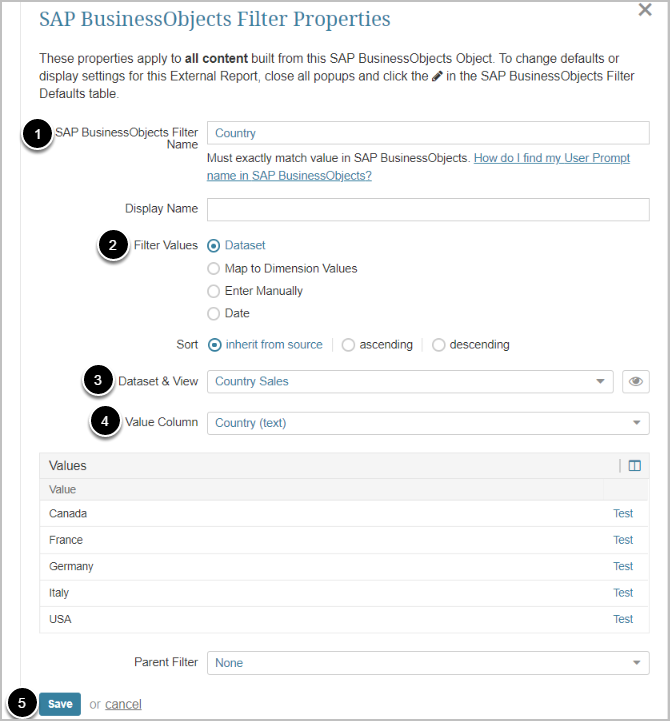Screen dimensions: 670x721
Task: Click Test link for Canada
Action: pyautogui.click(x=623, y=514)
